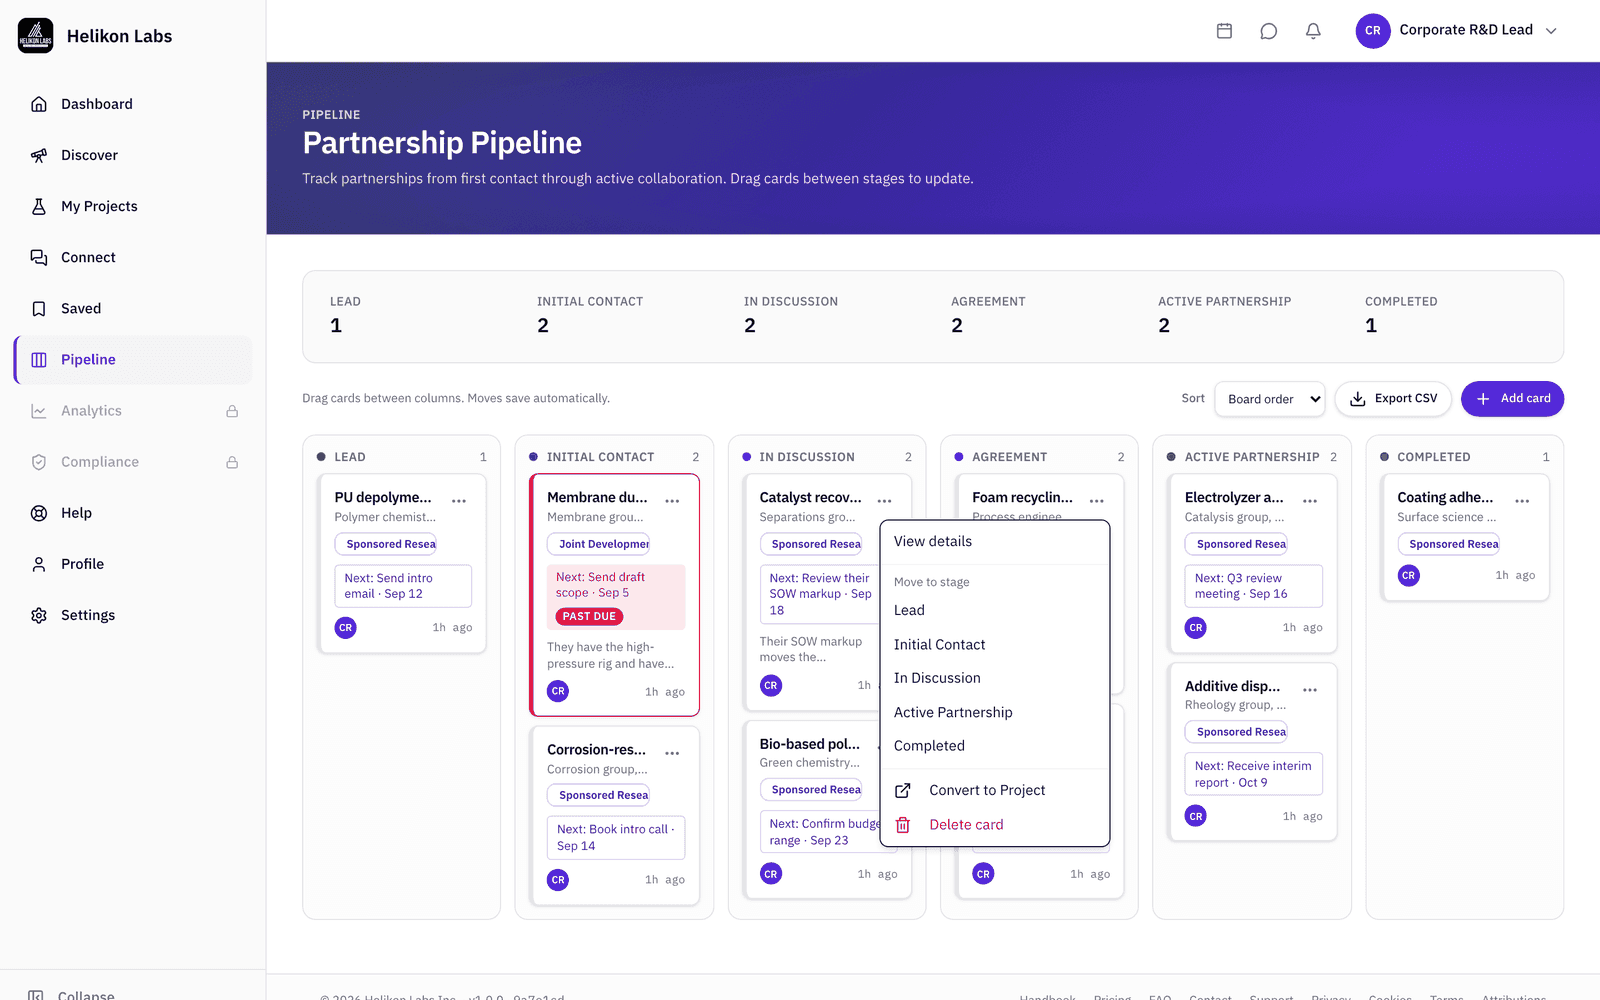Open the chat messages icon
The height and width of the screenshot is (1000, 1600).
coord(1269,31)
